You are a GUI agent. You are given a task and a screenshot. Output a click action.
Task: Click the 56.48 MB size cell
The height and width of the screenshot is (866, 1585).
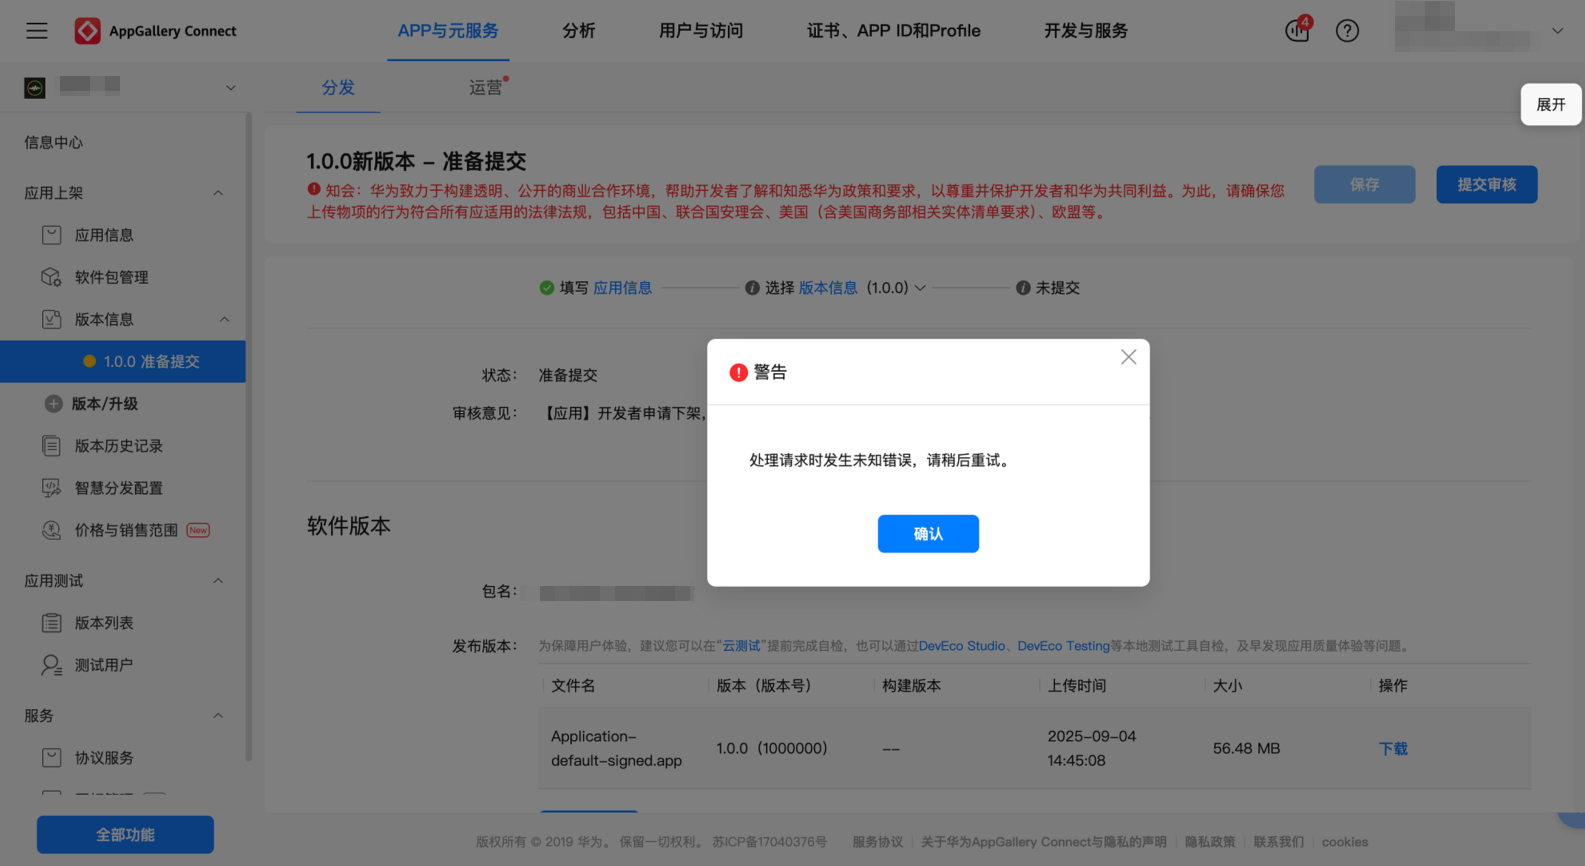click(1246, 749)
